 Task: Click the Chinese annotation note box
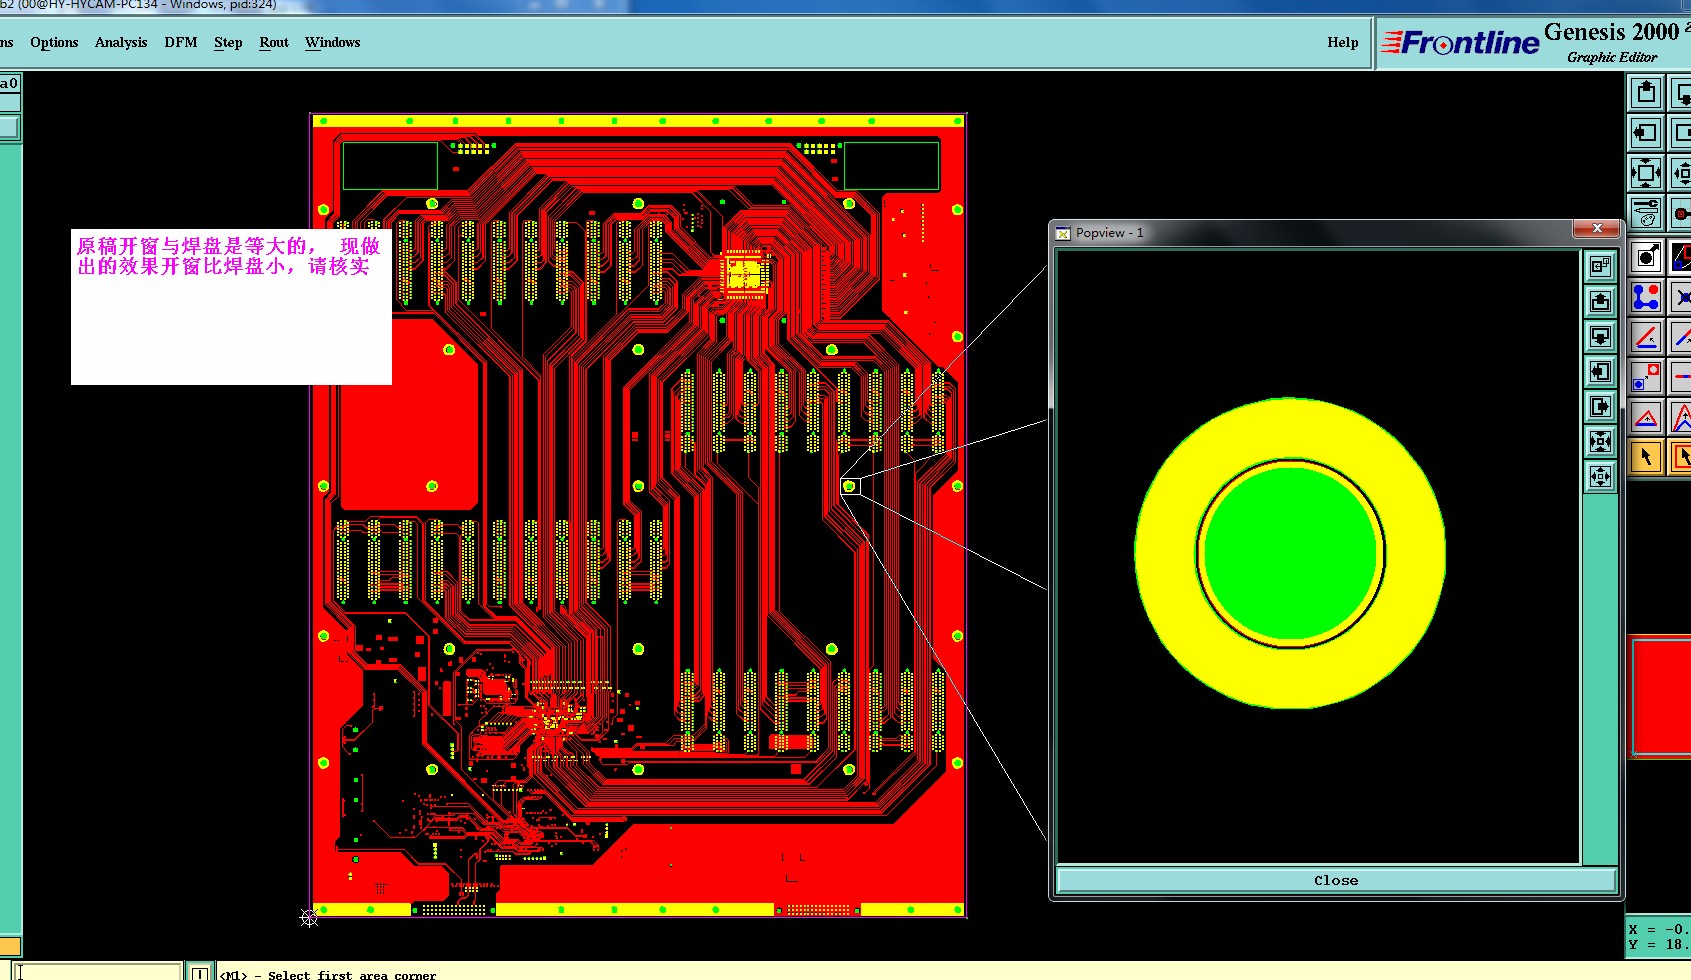point(231,307)
